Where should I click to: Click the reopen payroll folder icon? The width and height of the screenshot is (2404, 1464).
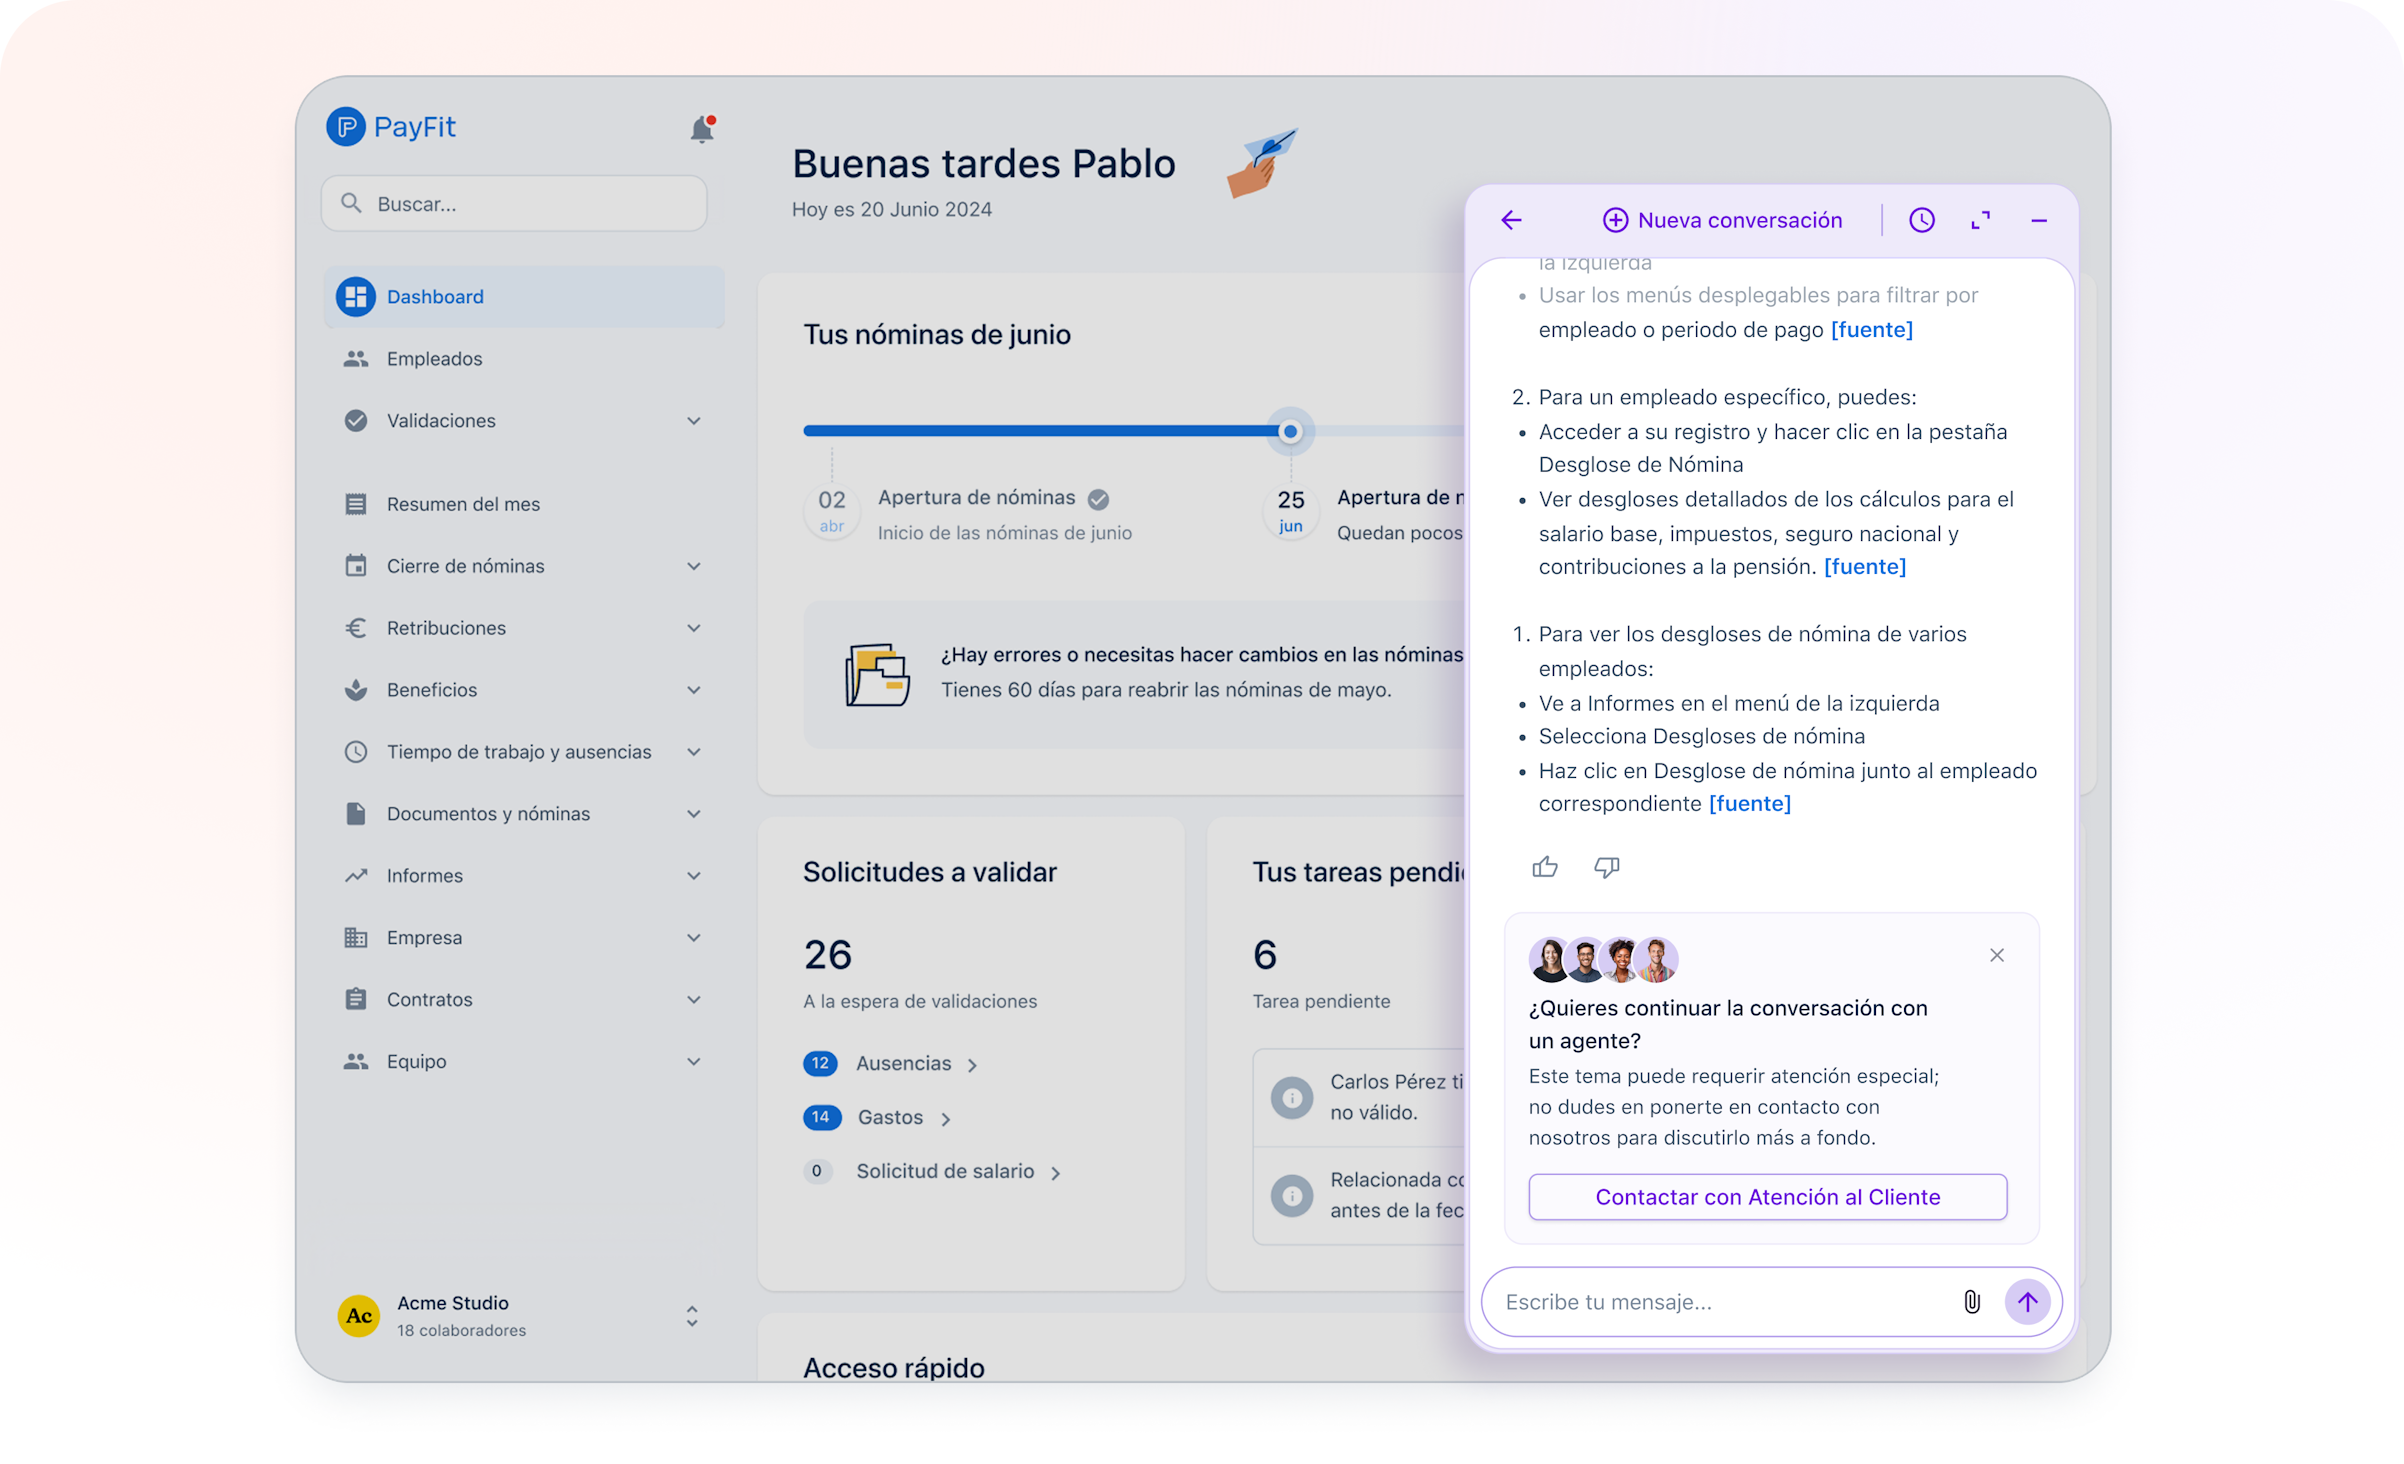[x=877, y=675]
